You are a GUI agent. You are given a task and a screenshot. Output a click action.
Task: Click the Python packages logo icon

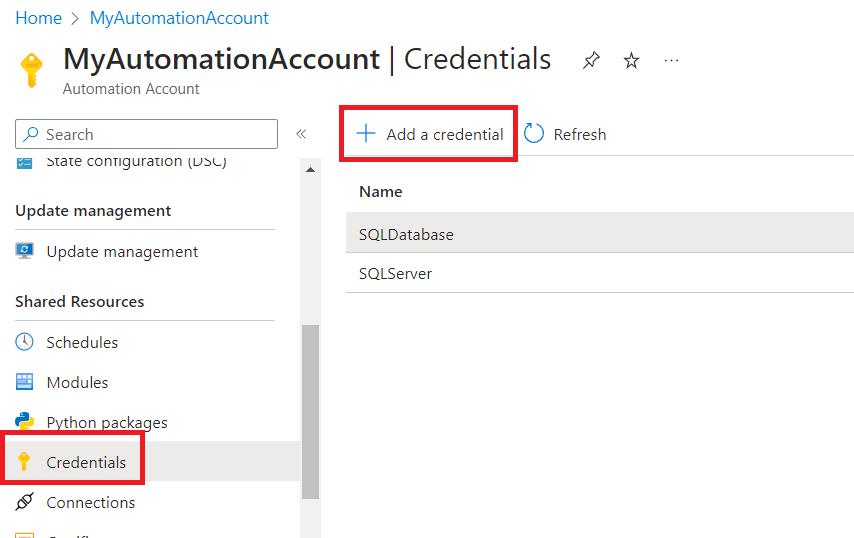pyautogui.click(x=25, y=421)
